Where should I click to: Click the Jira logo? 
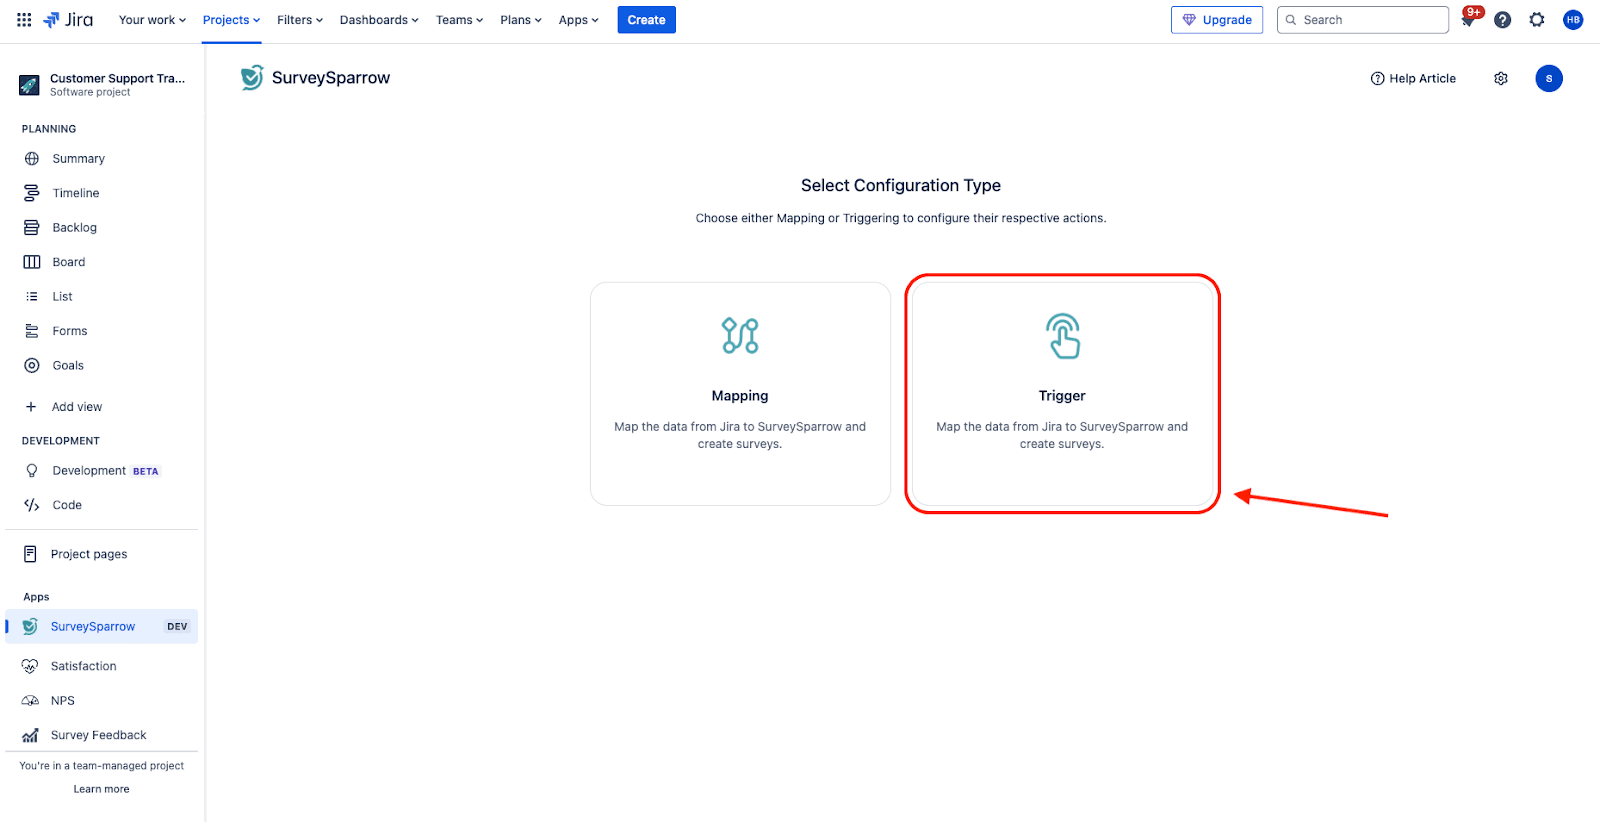(x=68, y=20)
